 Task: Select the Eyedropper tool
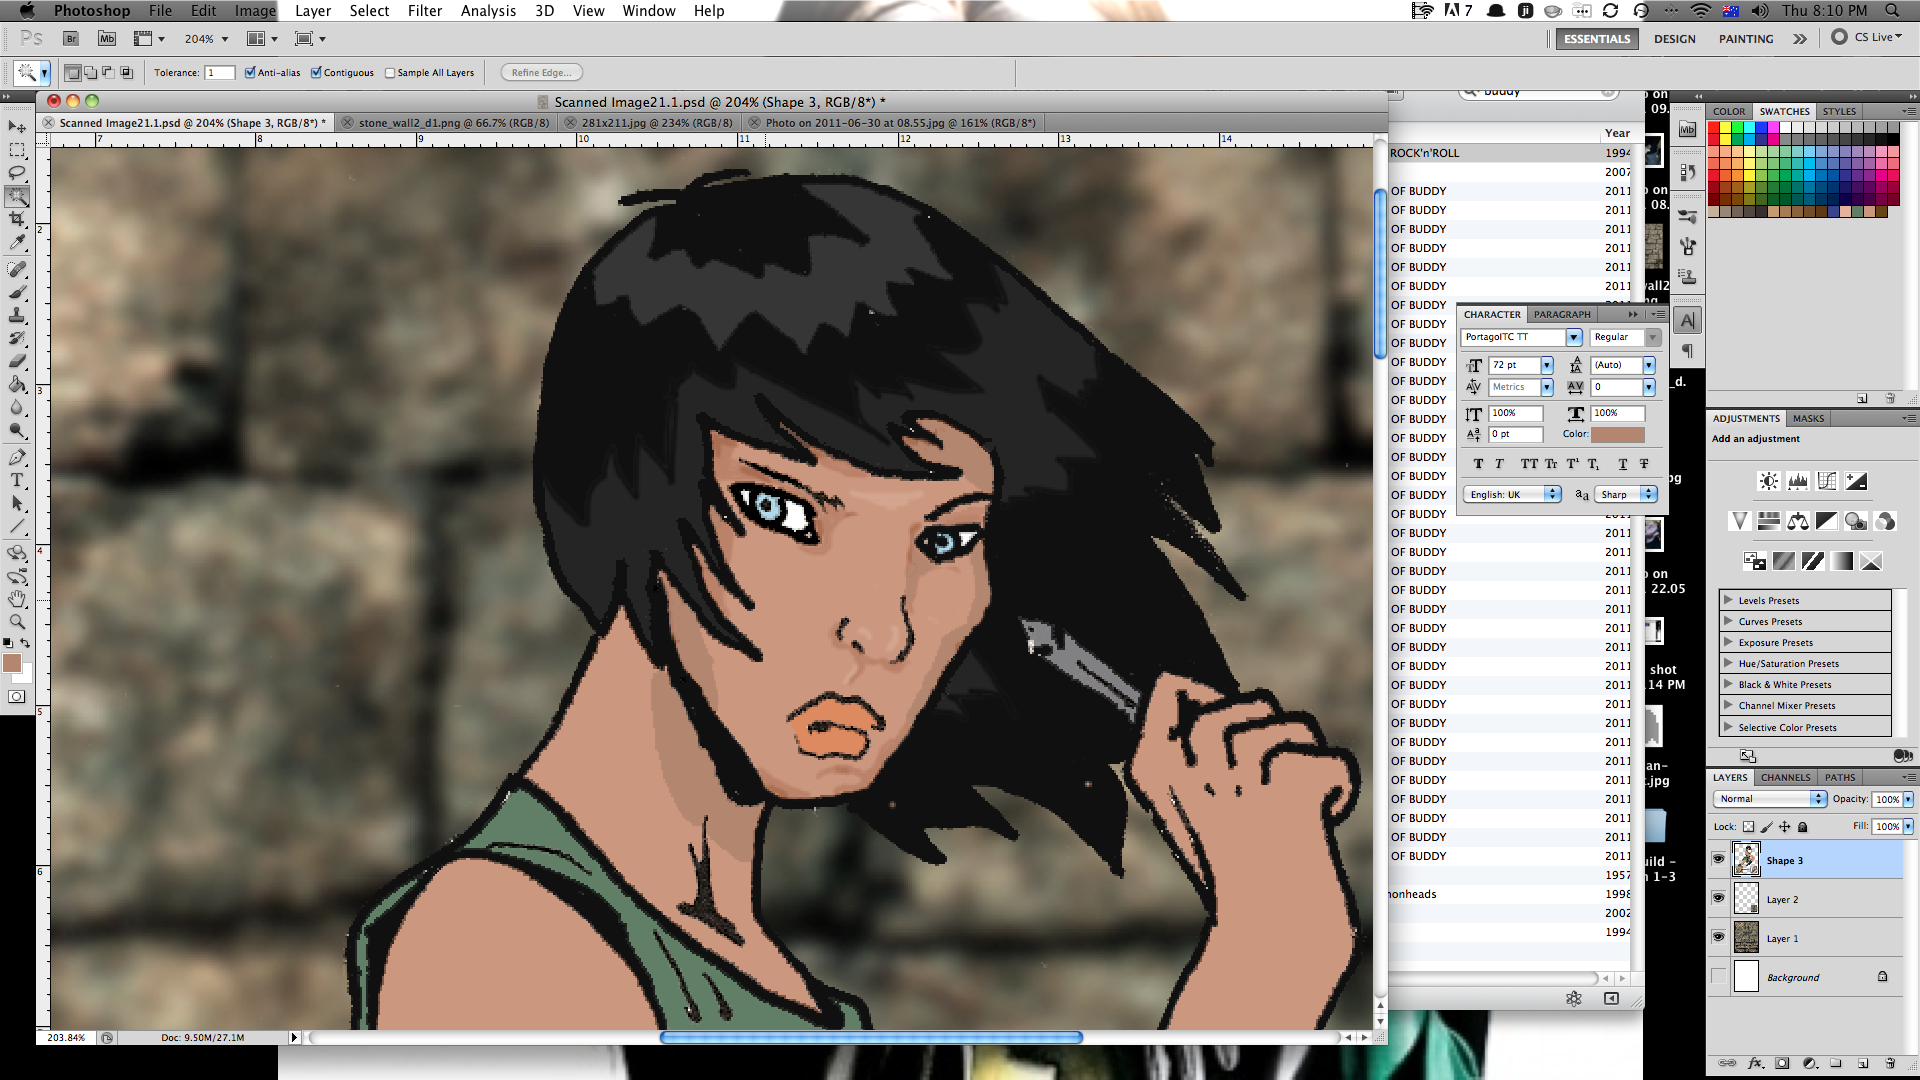coord(17,242)
